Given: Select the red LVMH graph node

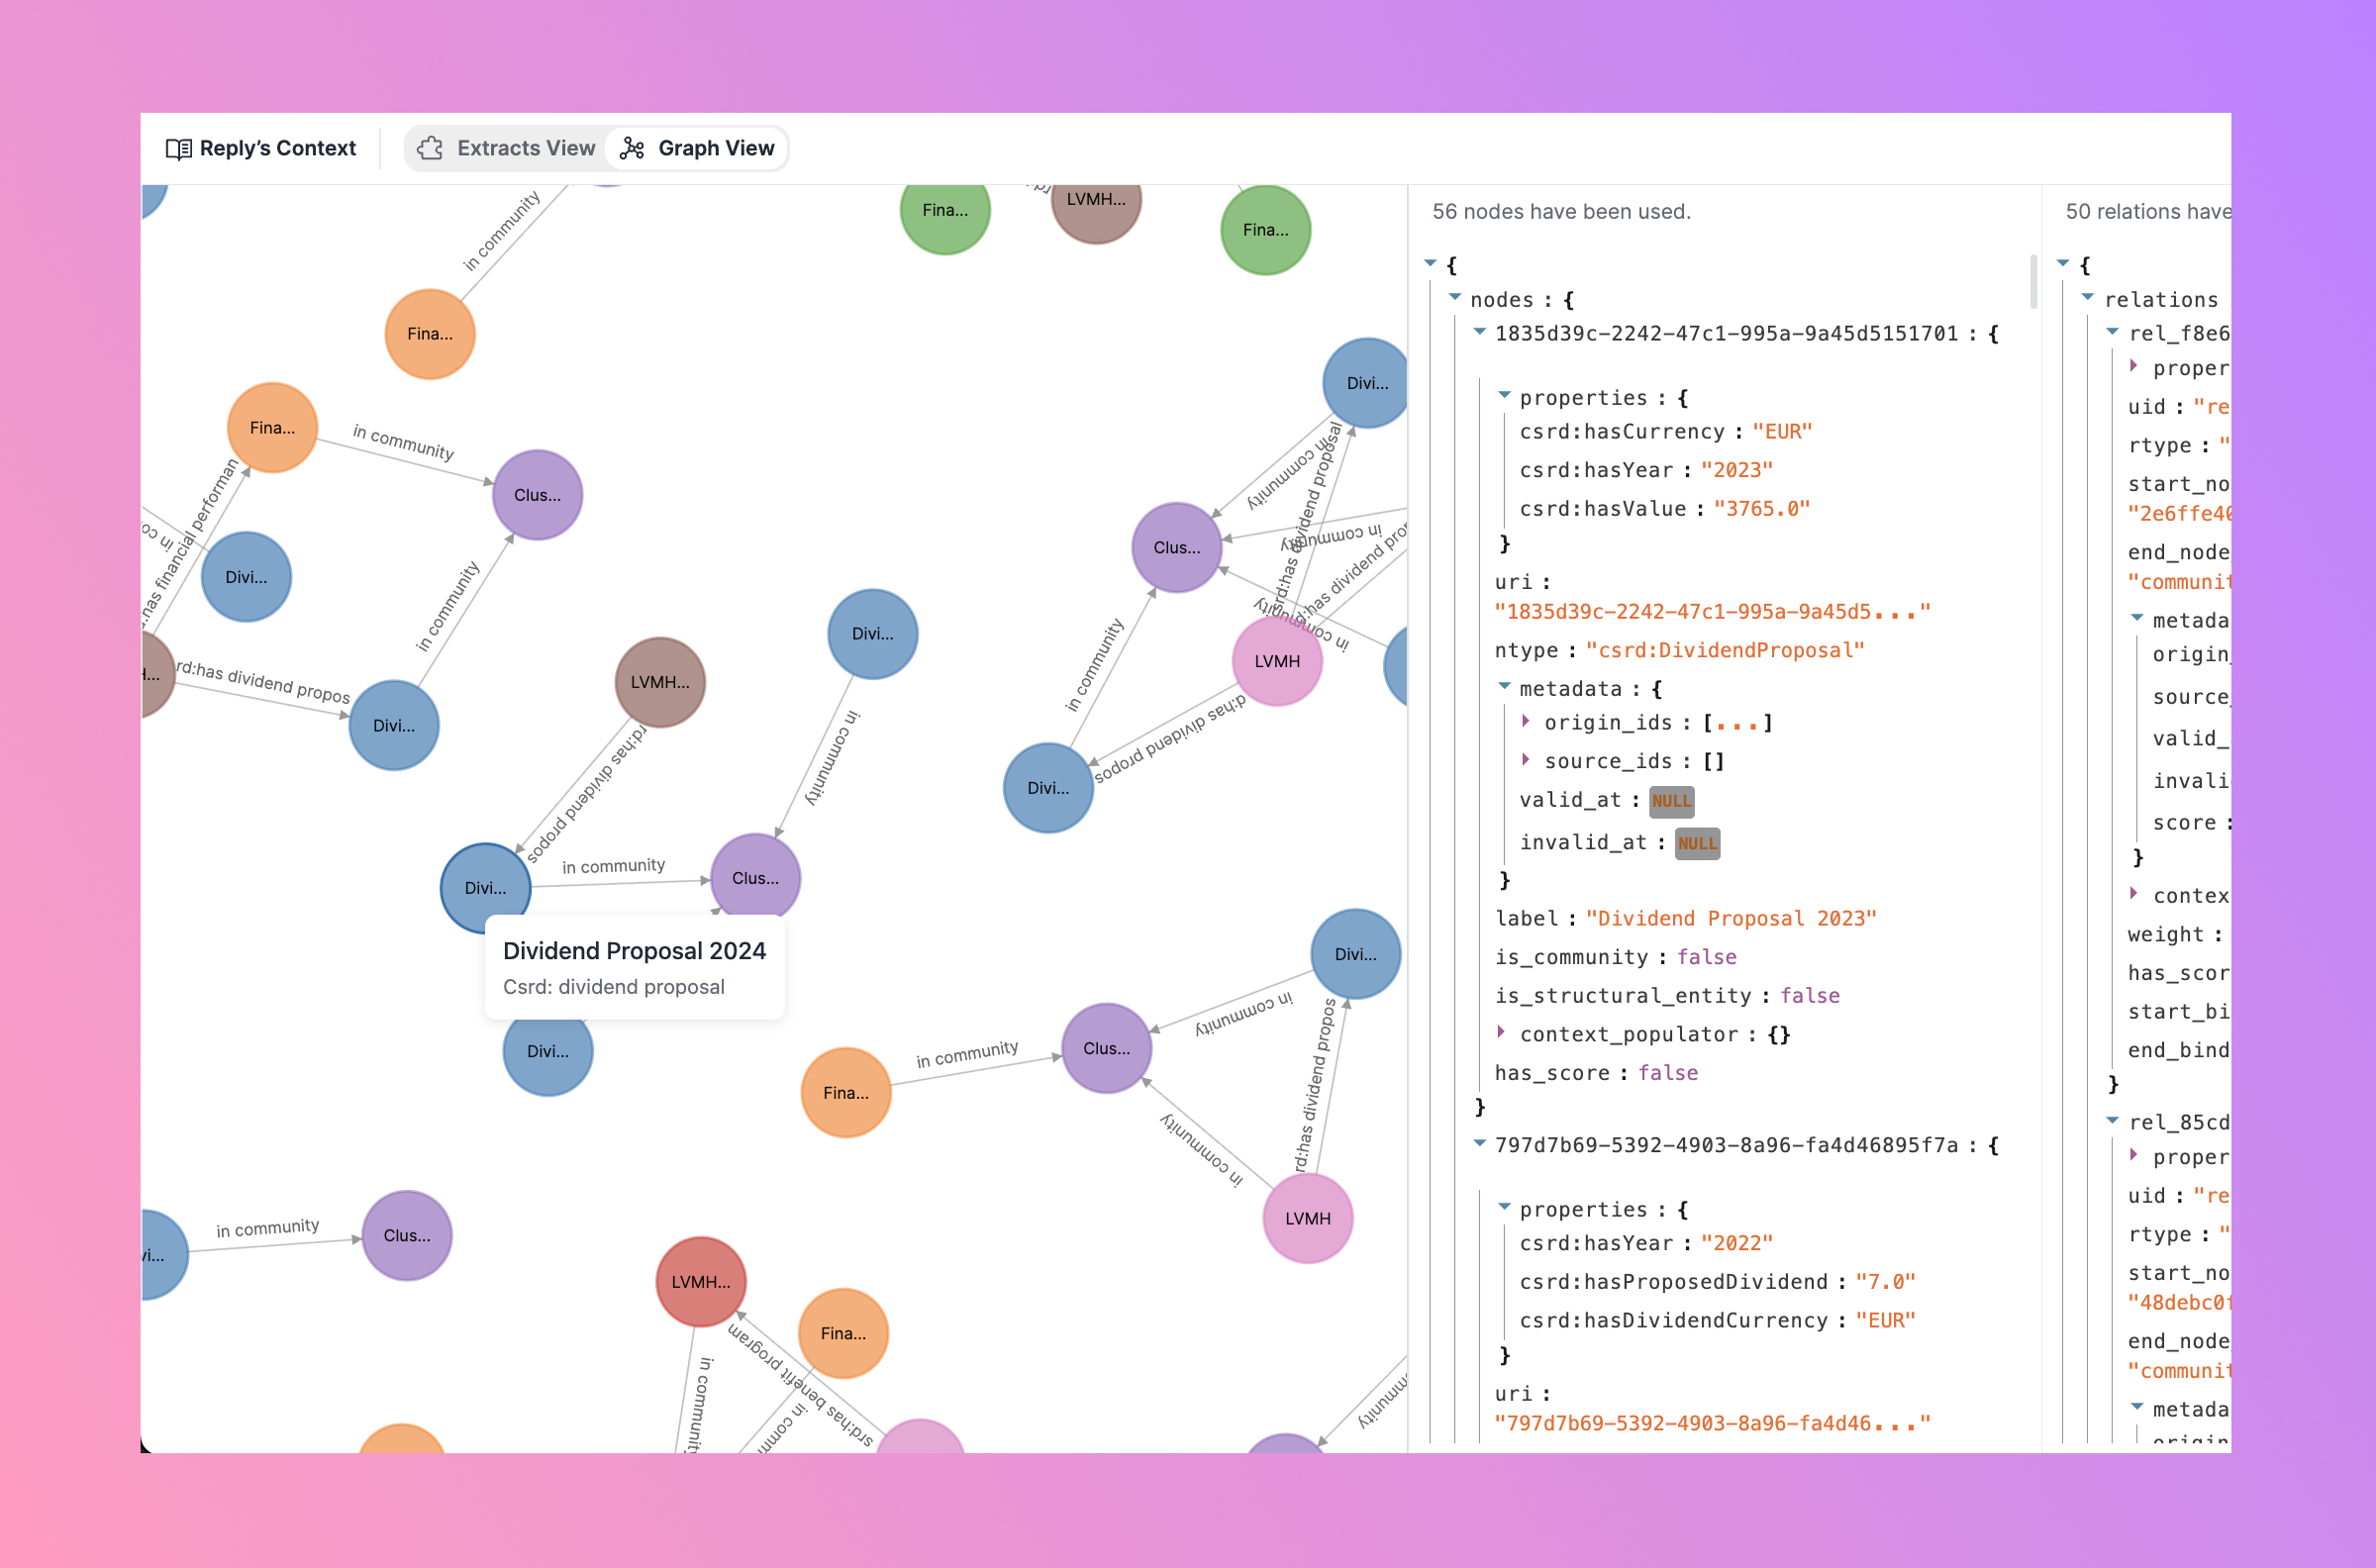Looking at the screenshot, I should tap(700, 1281).
